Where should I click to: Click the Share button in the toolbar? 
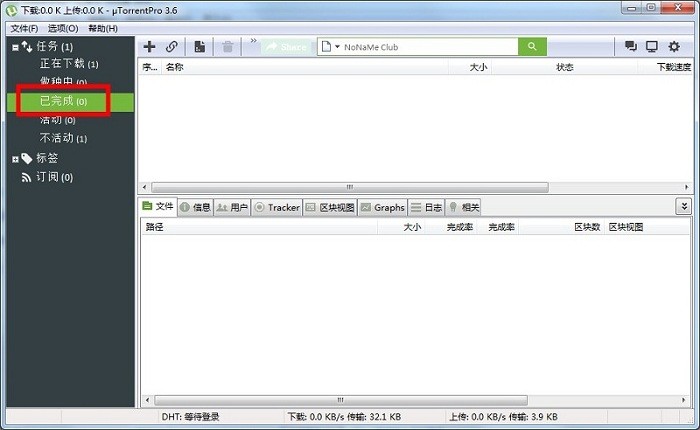point(286,47)
